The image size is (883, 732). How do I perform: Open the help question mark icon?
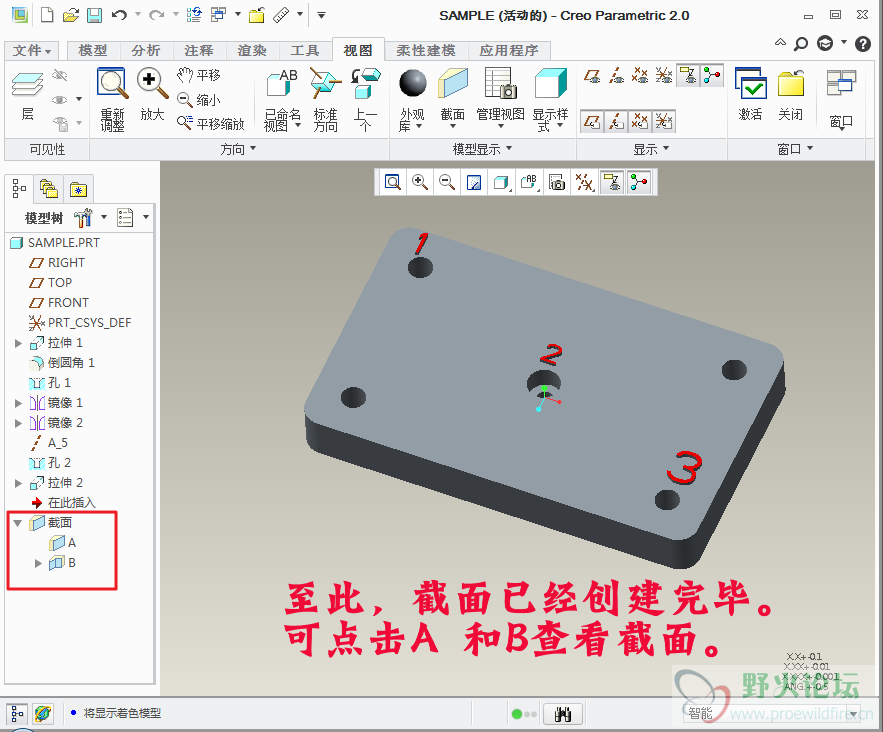[863, 43]
